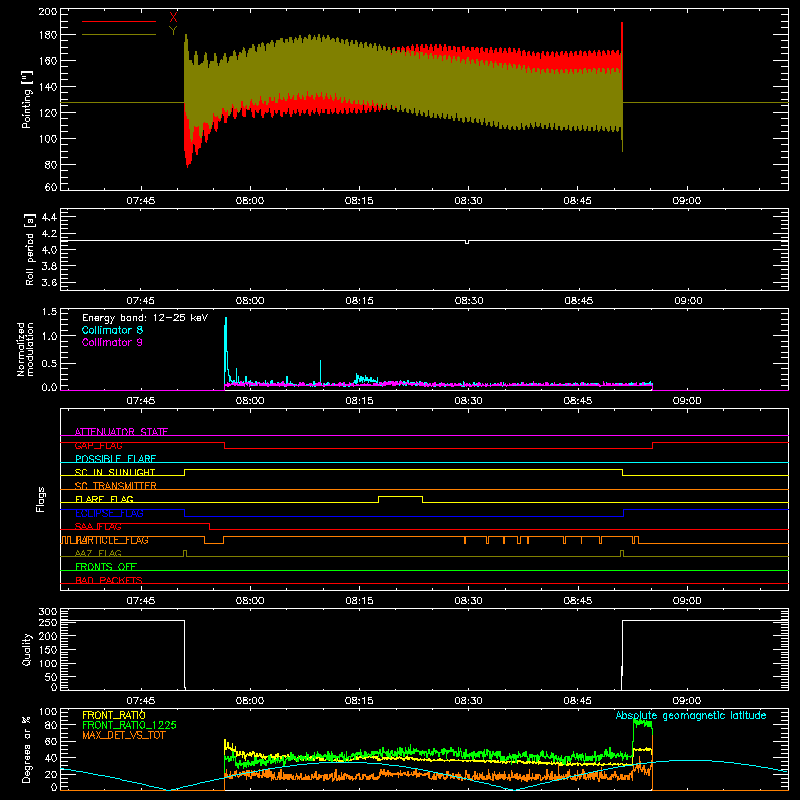This screenshot has height=800, width=800.
Task: Select 'Energy band: 12-25 keV' text
Action: 145,318
